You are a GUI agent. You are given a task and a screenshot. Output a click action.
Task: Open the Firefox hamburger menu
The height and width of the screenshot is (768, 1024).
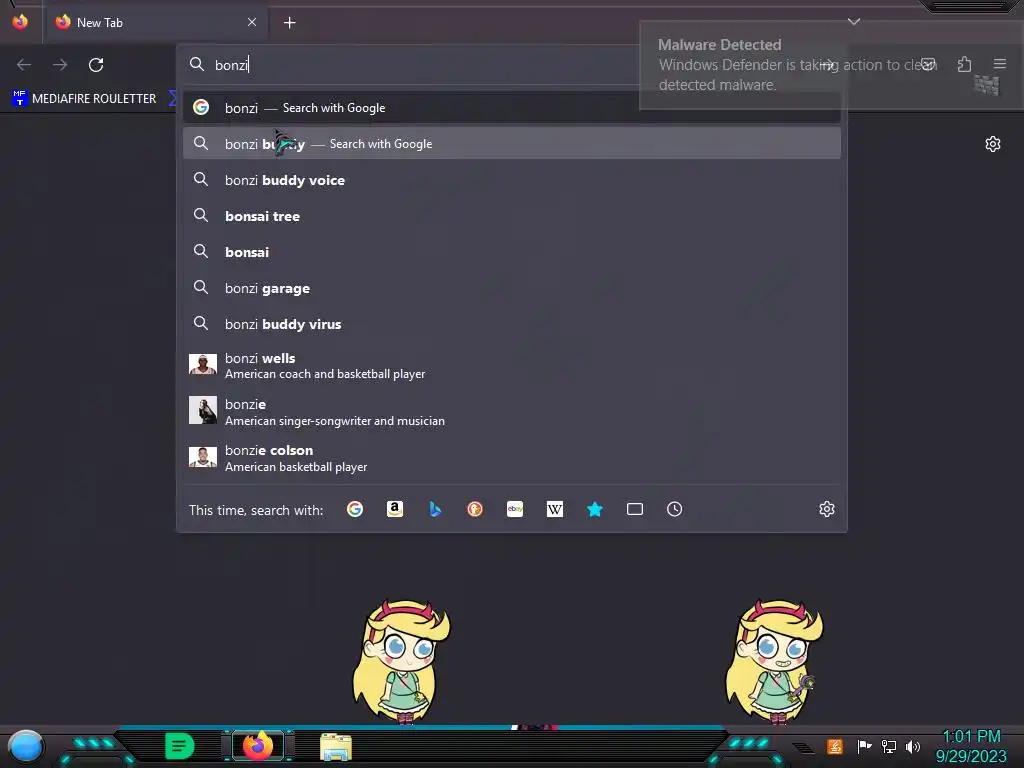tap(1000, 64)
